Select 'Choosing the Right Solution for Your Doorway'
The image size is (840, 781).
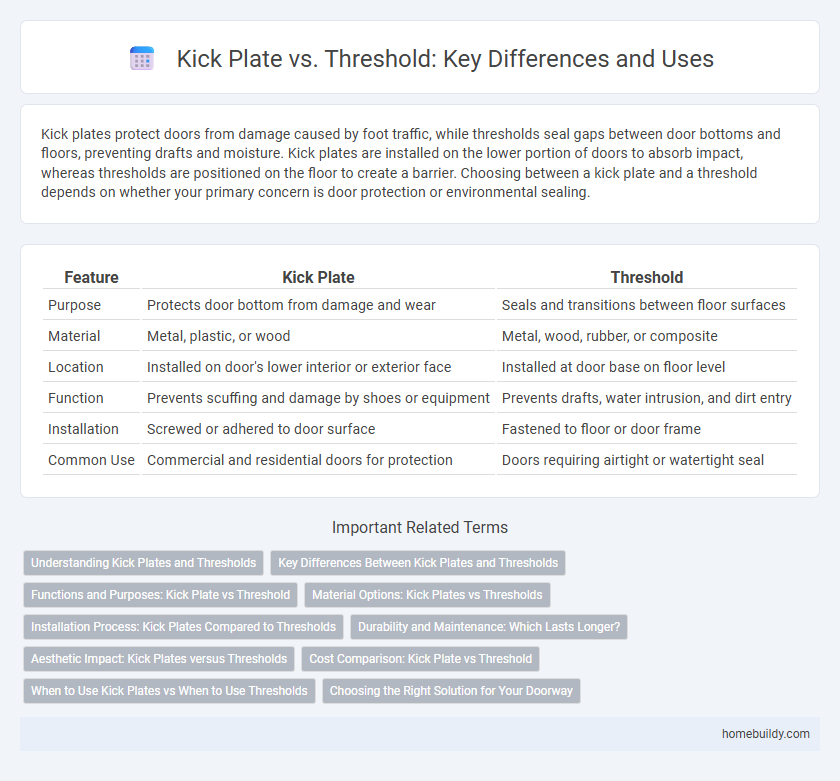(x=451, y=691)
